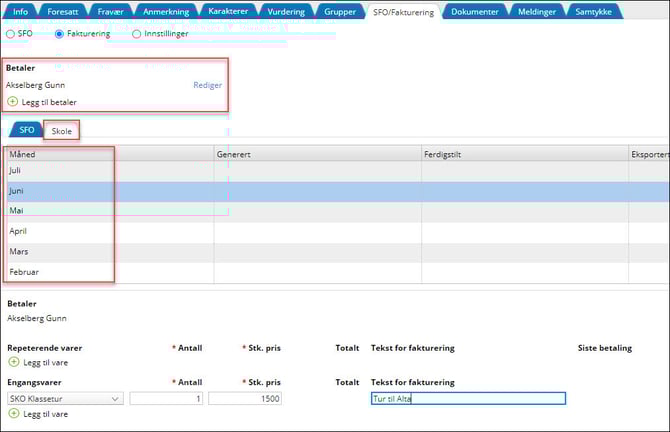
Task: Select the Februar month row
Action: (x=60, y=272)
